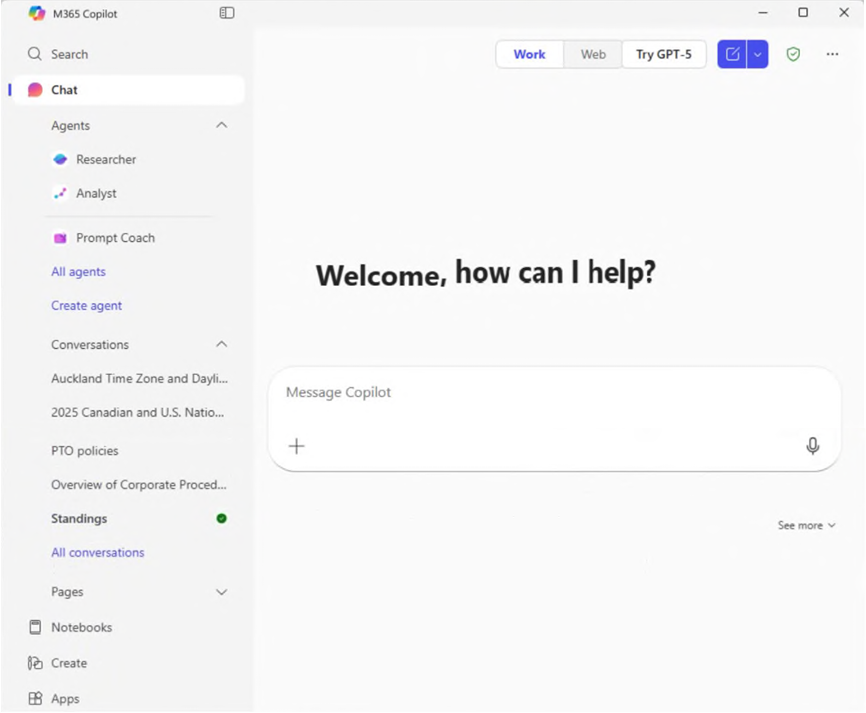This screenshot has width=866, height=713.
Task: Open the 2025 Canadian and U.S. conversation
Action: pos(138,413)
